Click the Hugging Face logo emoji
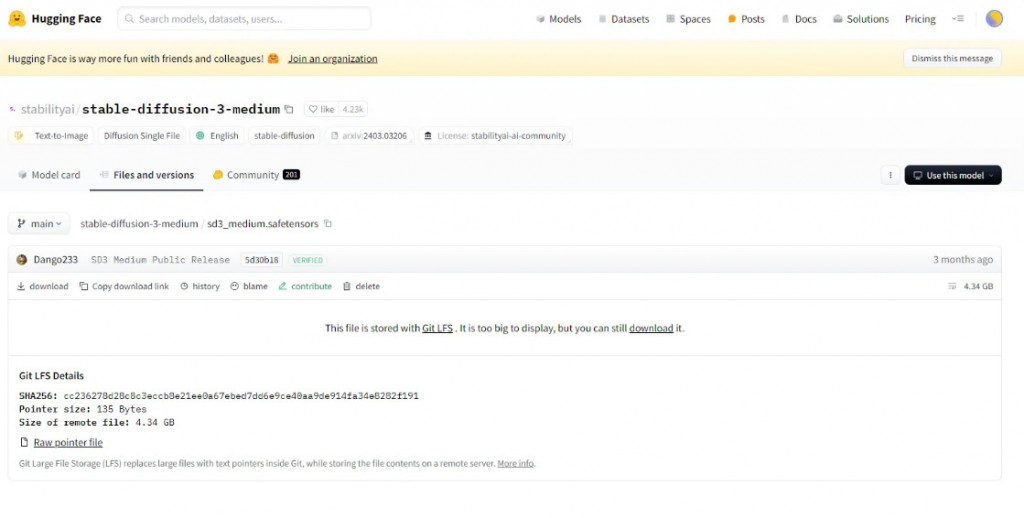1024x518 pixels. pyautogui.click(x=16, y=19)
